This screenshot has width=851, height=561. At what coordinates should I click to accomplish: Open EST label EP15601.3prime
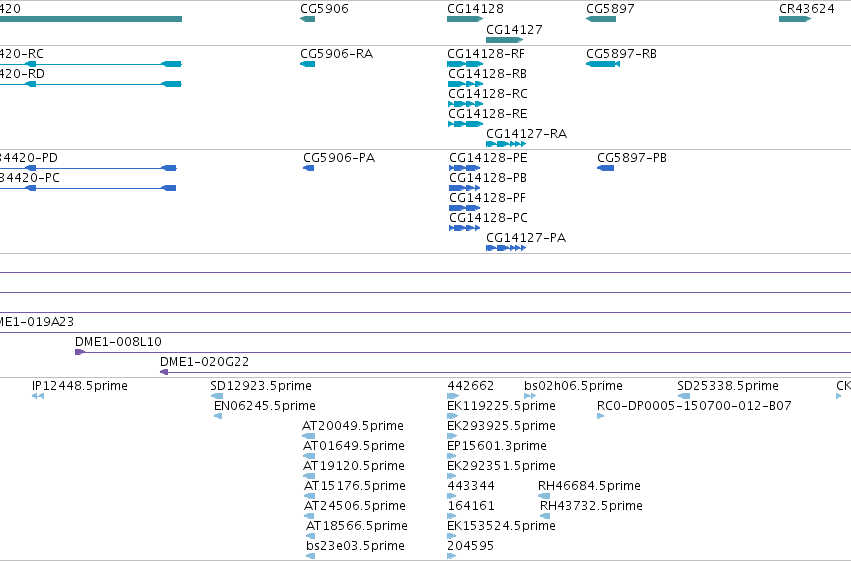pyautogui.click(x=497, y=446)
